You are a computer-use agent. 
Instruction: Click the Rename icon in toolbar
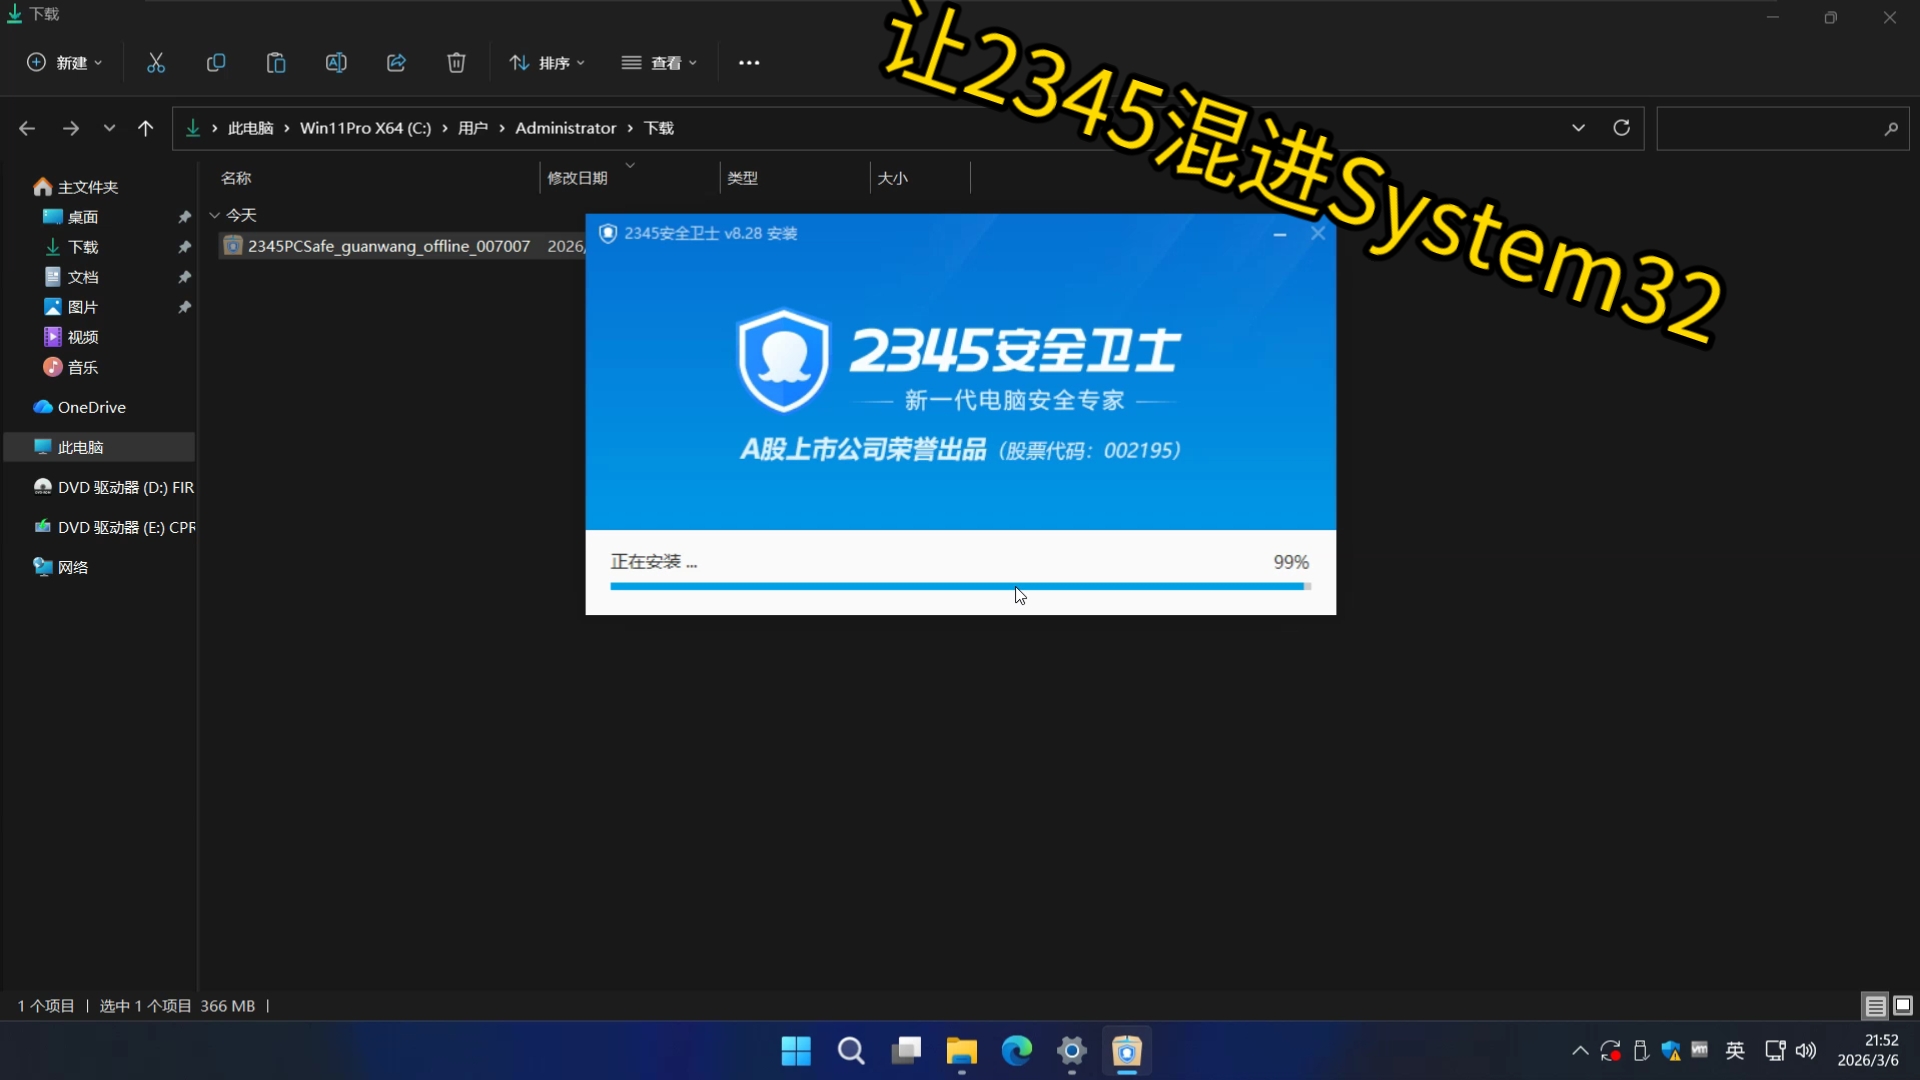point(336,63)
